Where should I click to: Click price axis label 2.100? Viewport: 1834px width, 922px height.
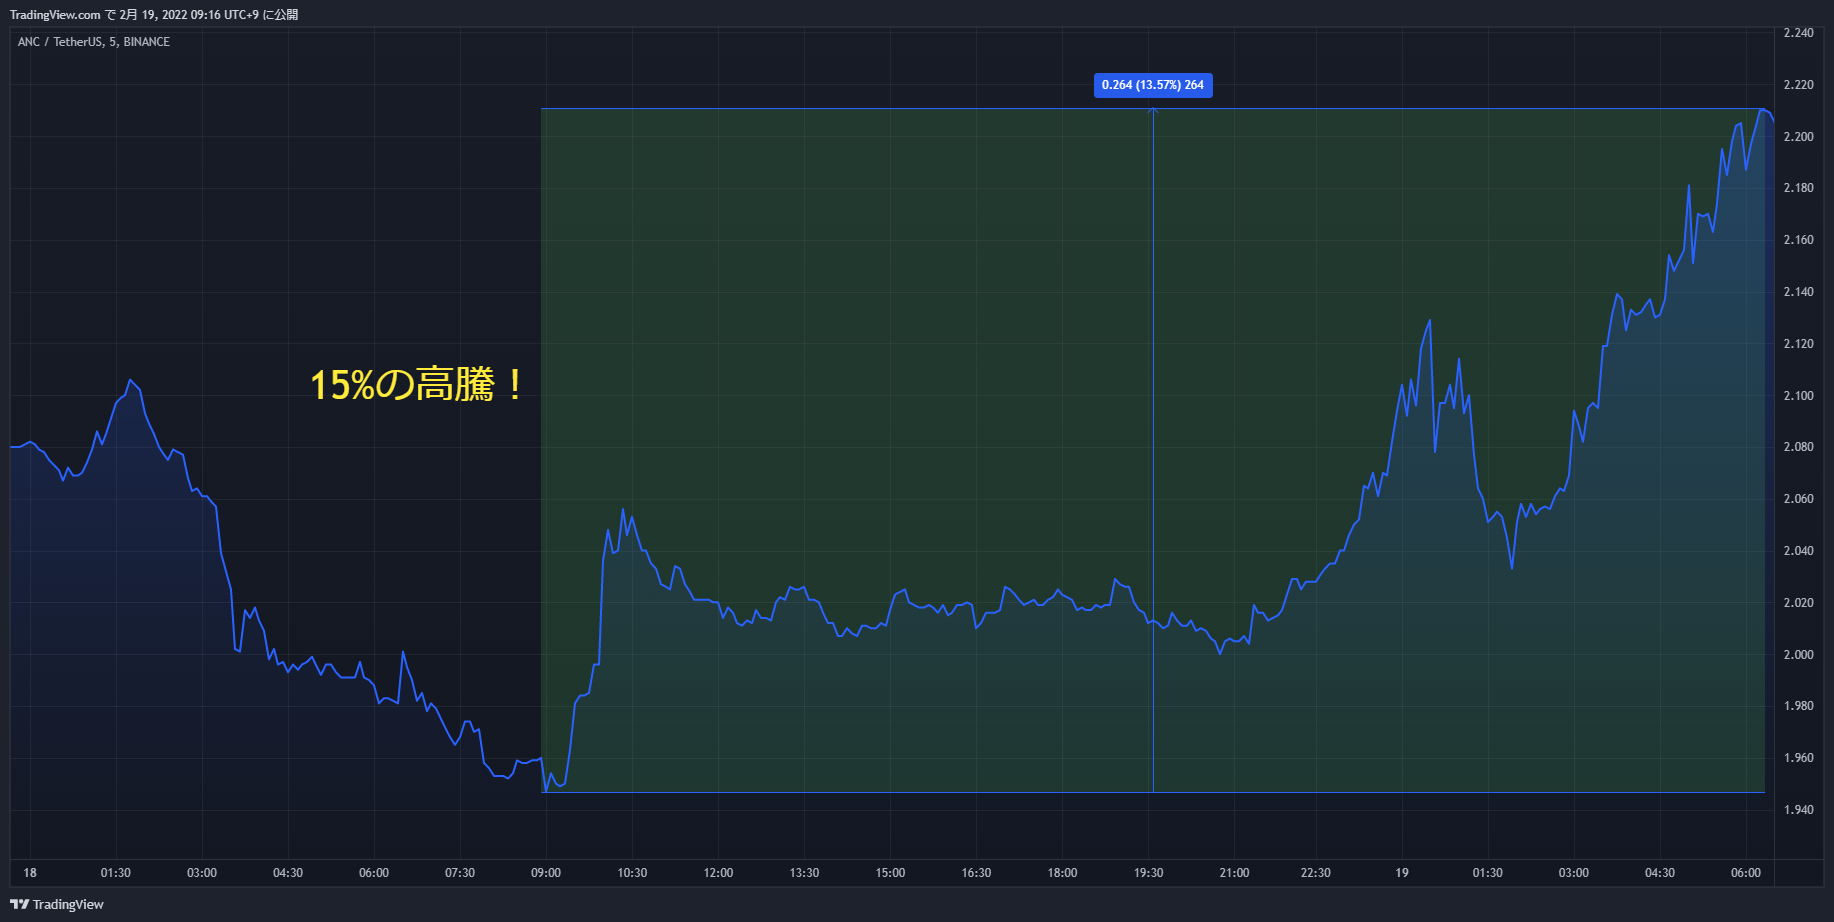[1798, 396]
